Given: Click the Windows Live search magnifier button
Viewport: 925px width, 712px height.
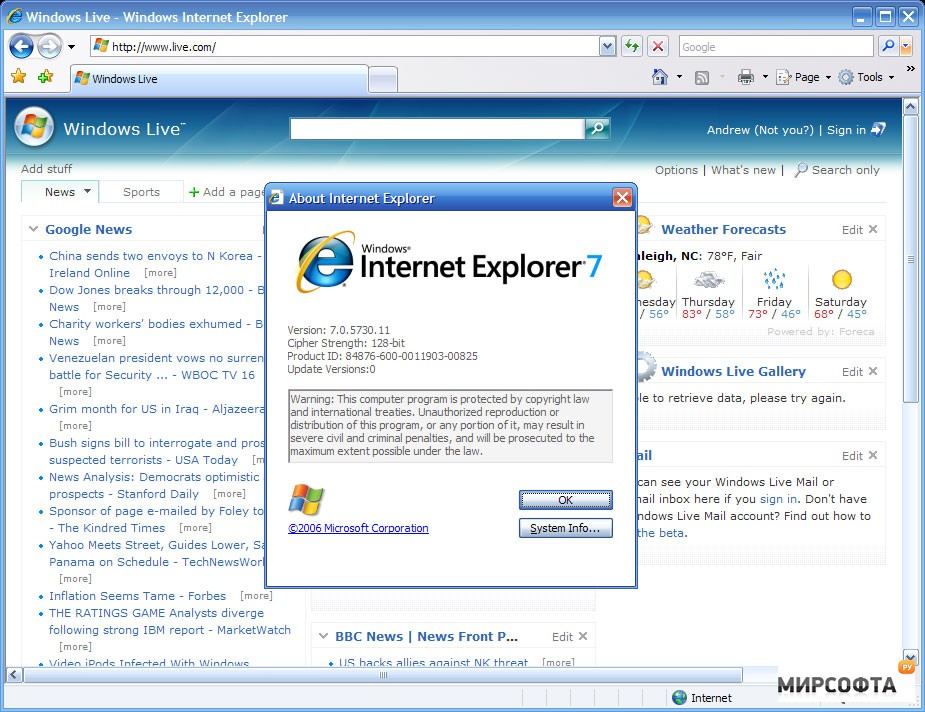Looking at the screenshot, I should pos(597,128).
